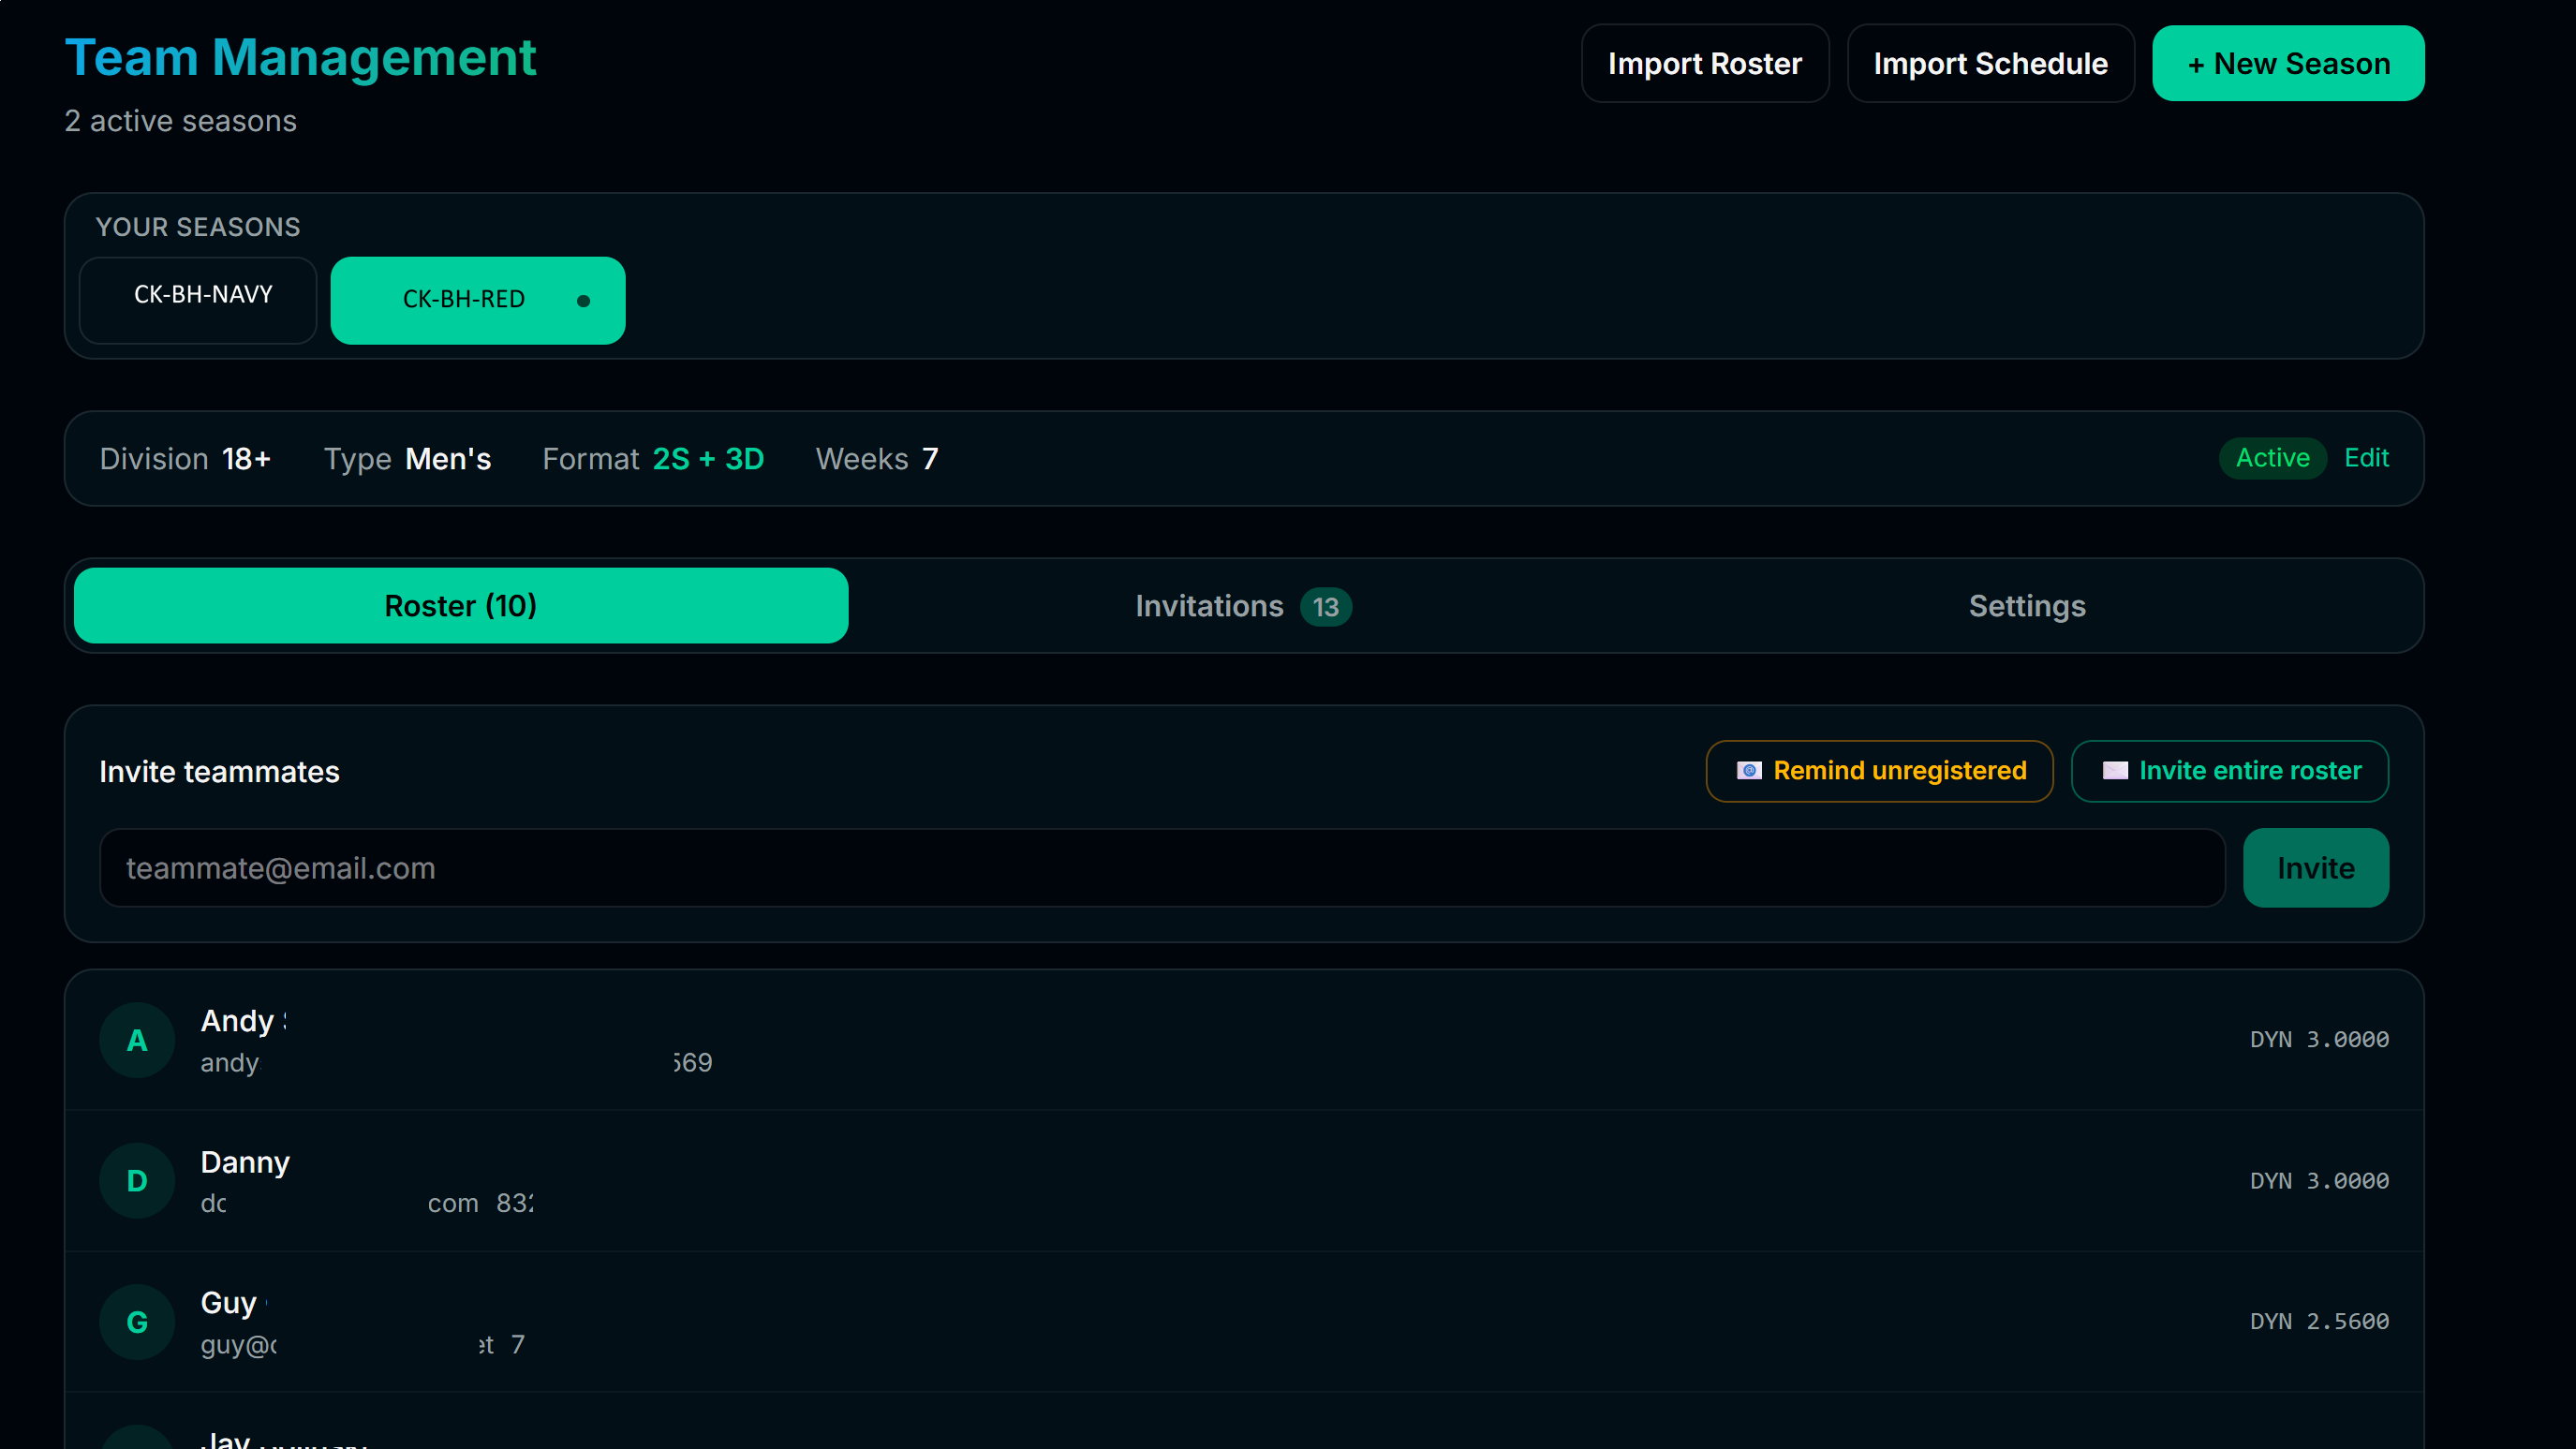The width and height of the screenshot is (2576, 1449).
Task: Click the Division 18+ value
Action: 246,458
